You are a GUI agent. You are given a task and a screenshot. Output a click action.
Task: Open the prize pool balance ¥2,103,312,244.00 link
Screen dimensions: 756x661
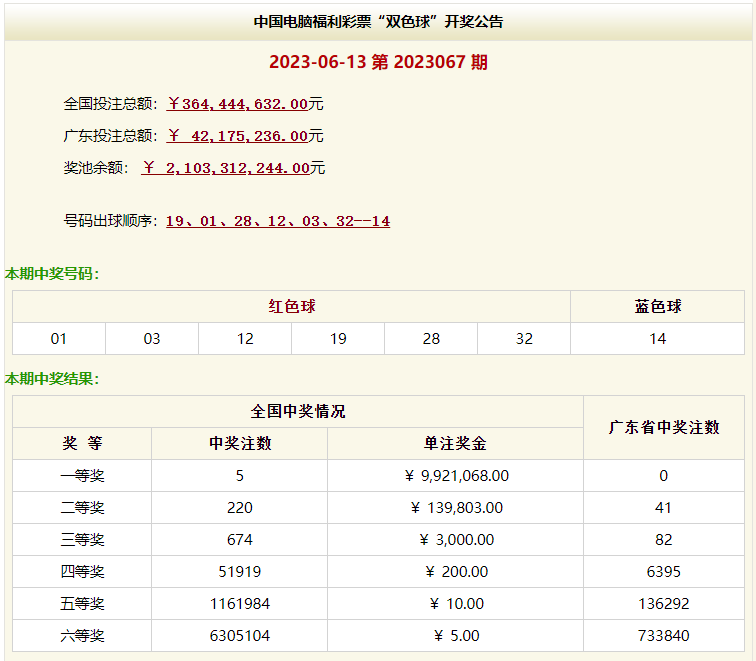(x=226, y=168)
